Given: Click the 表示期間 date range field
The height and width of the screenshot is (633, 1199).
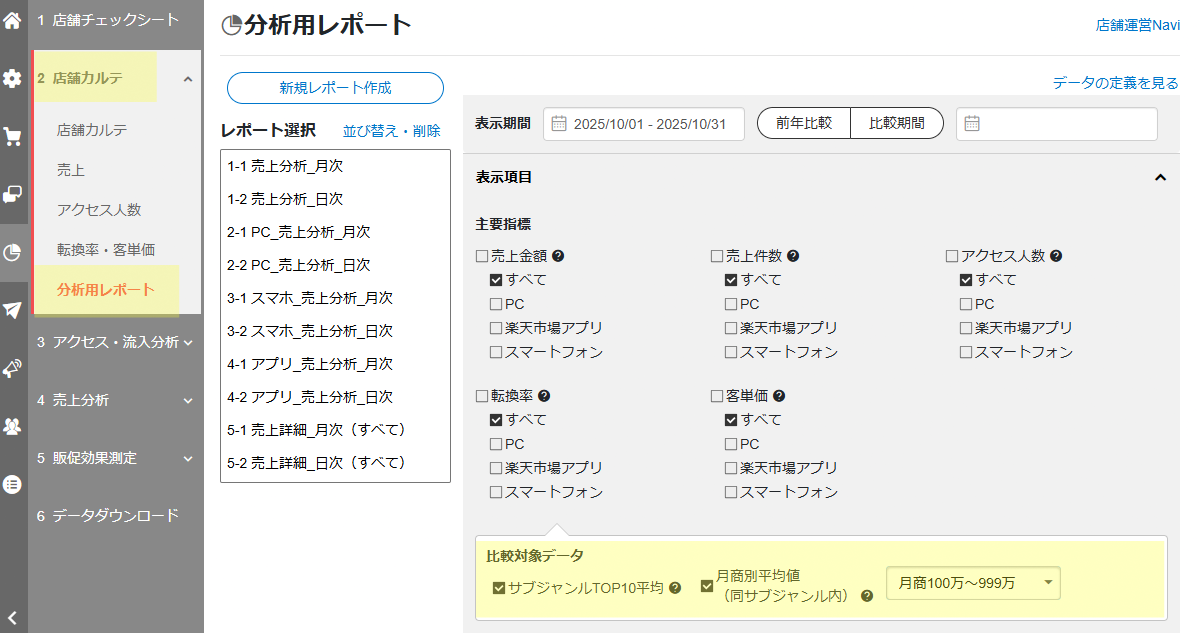Looking at the screenshot, I should click(644, 124).
